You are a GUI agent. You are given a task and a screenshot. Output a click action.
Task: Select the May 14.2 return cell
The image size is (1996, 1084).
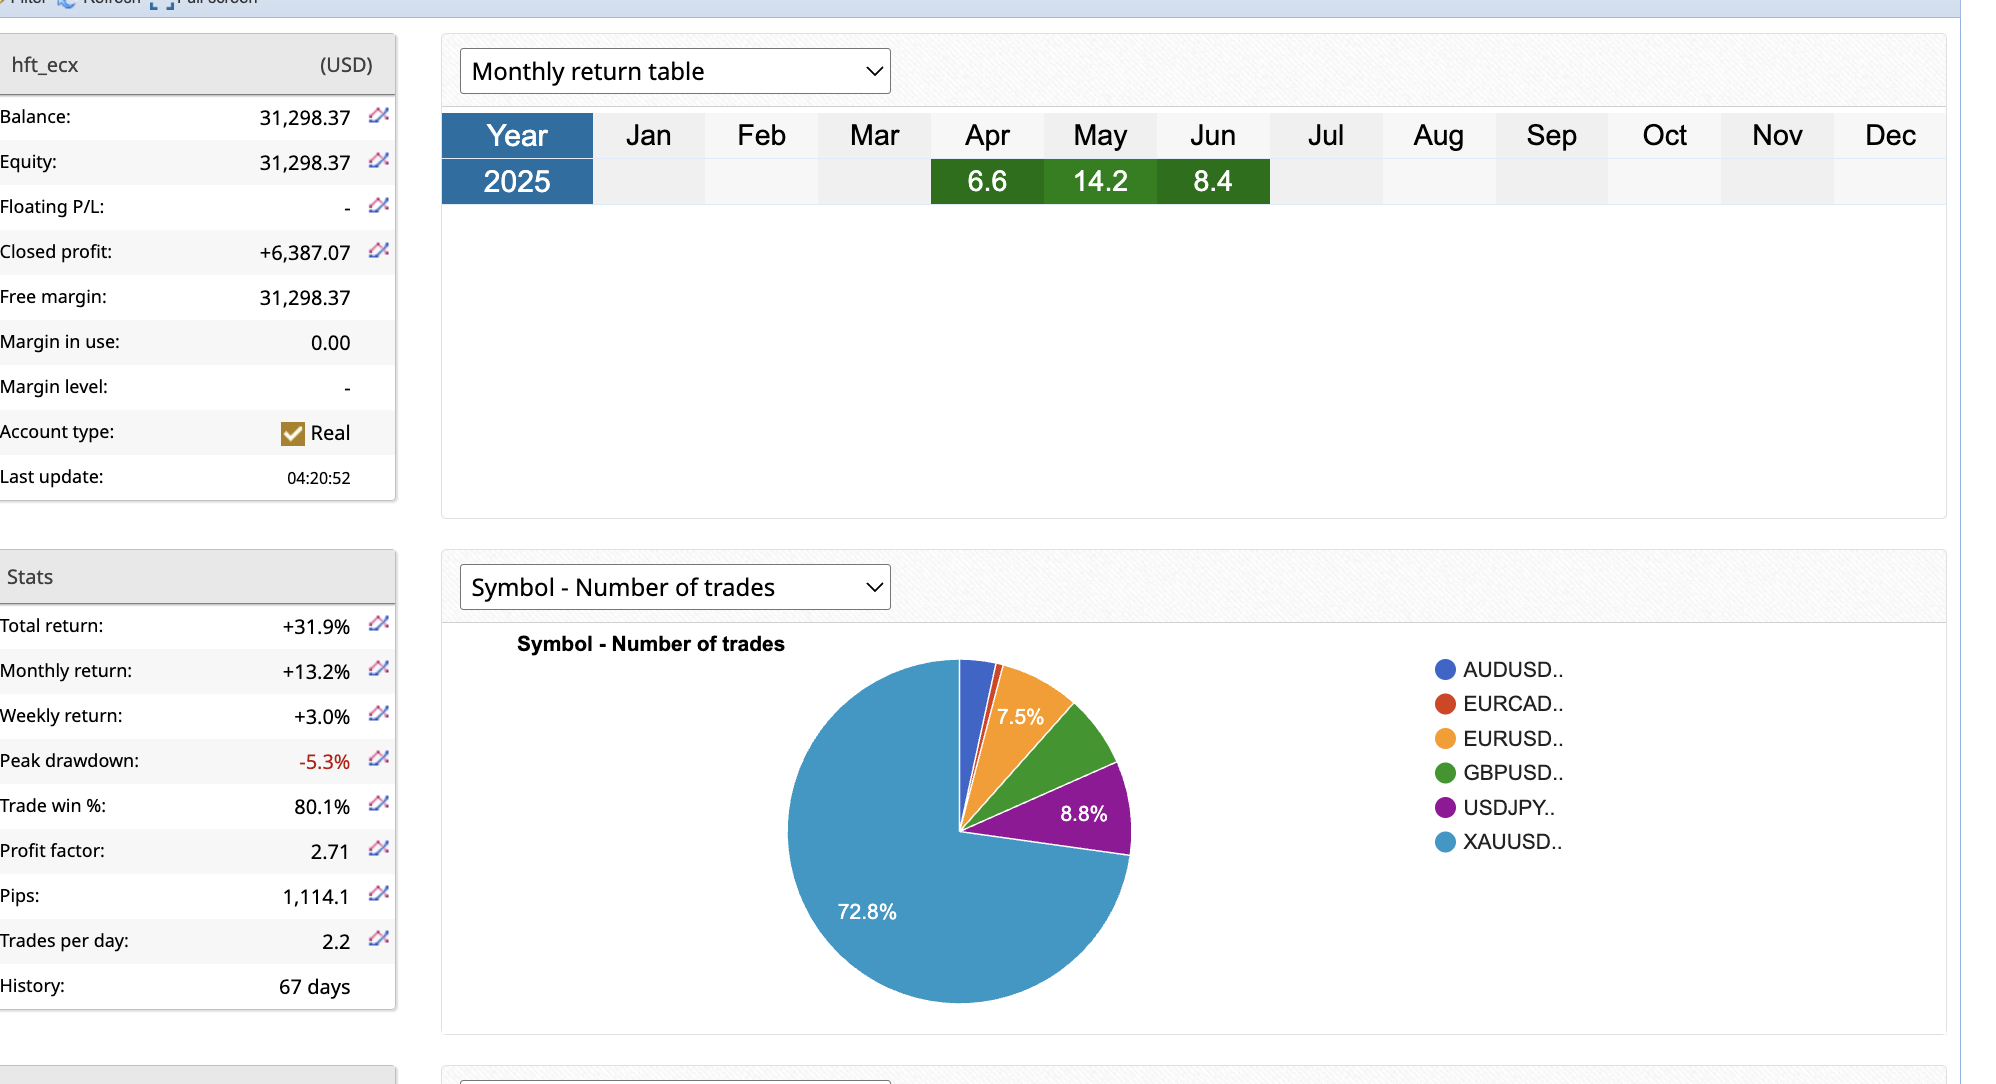[x=1100, y=181]
